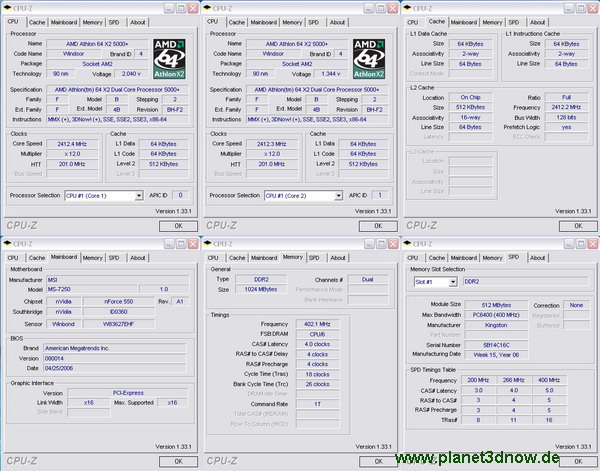This screenshot has height=471, width=600.
Task: Open the Slot #1 memory slot dropdown
Action: click(x=453, y=282)
